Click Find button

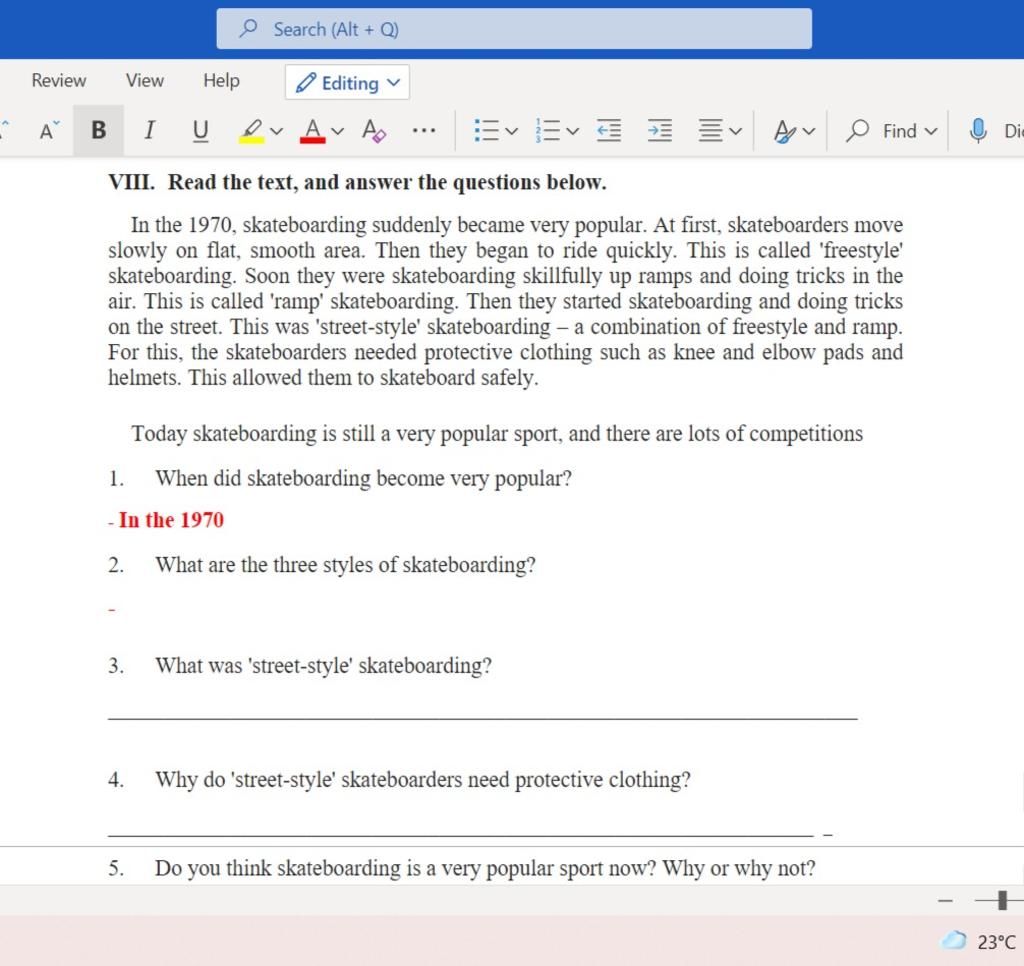(x=882, y=131)
